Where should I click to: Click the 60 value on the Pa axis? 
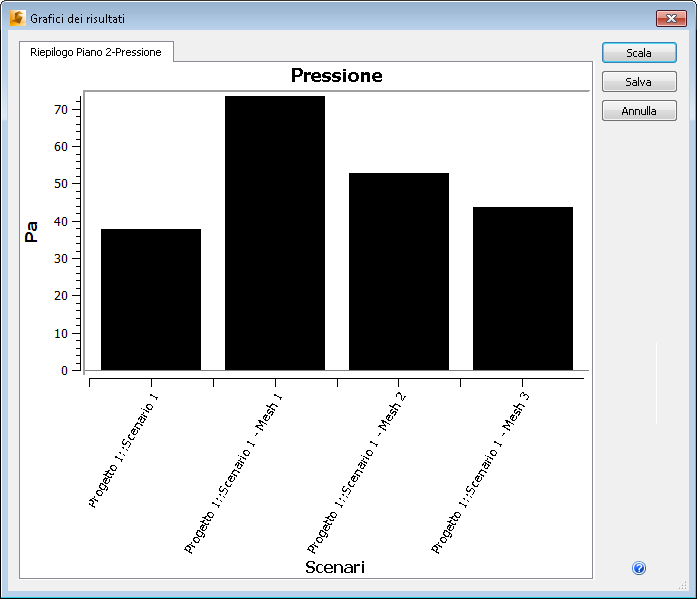pyautogui.click(x=61, y=147)
